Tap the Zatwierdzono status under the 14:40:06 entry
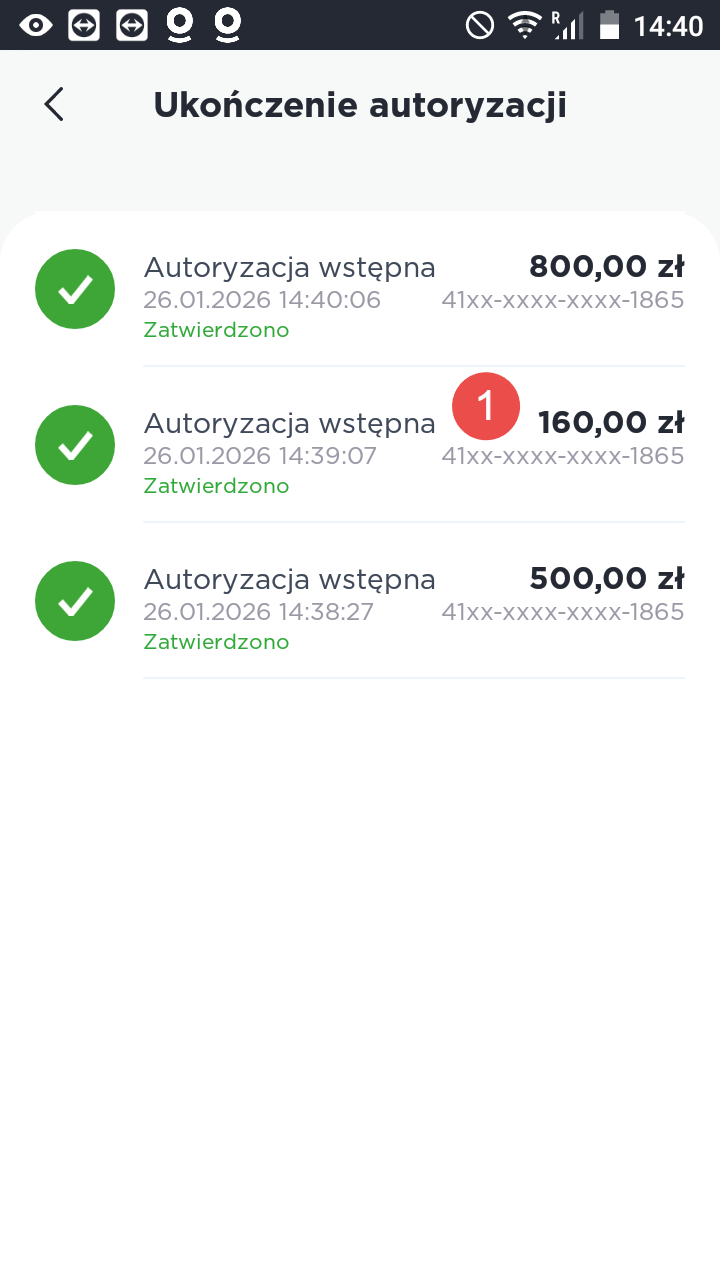 [x=216, y=330]
